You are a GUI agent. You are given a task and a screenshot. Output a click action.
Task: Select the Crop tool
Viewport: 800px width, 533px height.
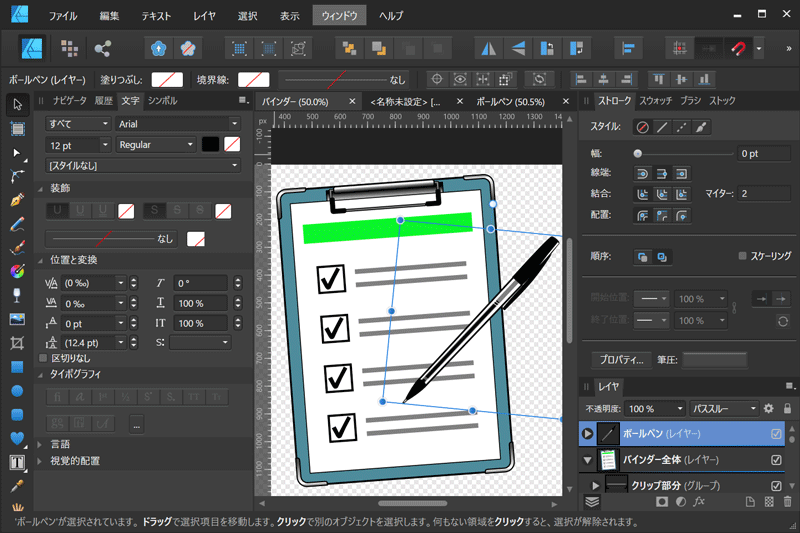pyautogui.click(x=17, y=343)
